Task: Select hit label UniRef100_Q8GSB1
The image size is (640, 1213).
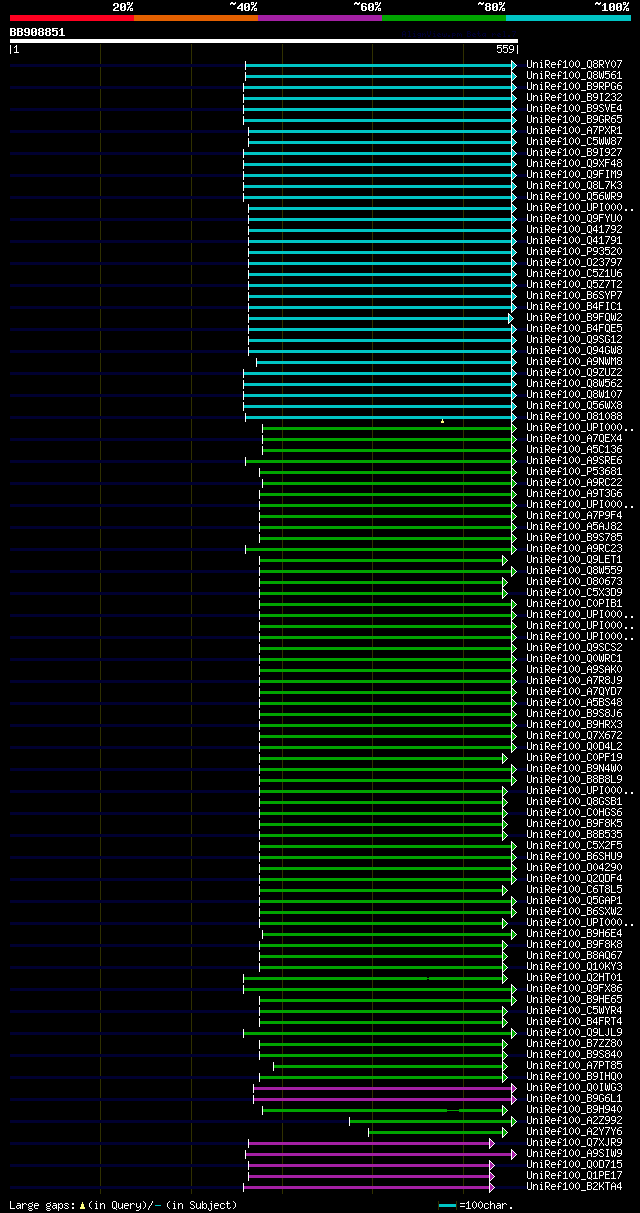Action: [x=574, y=801]
